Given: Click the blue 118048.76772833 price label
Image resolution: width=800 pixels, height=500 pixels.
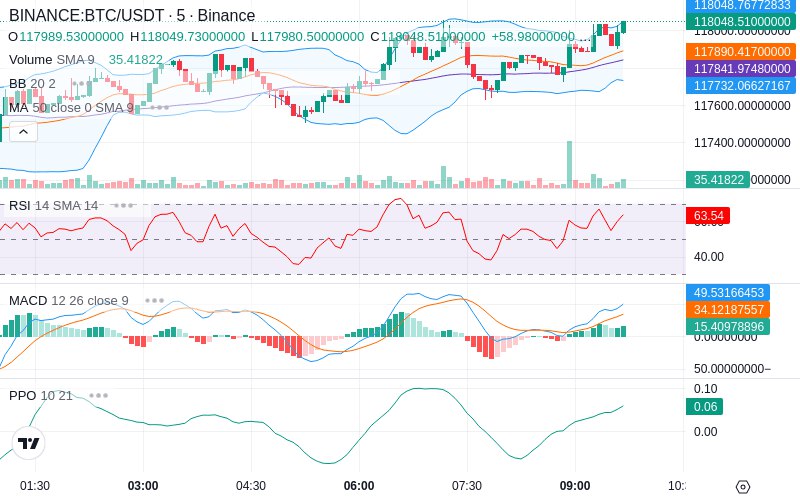Looking at the screenshot, I should coord(741,6).
